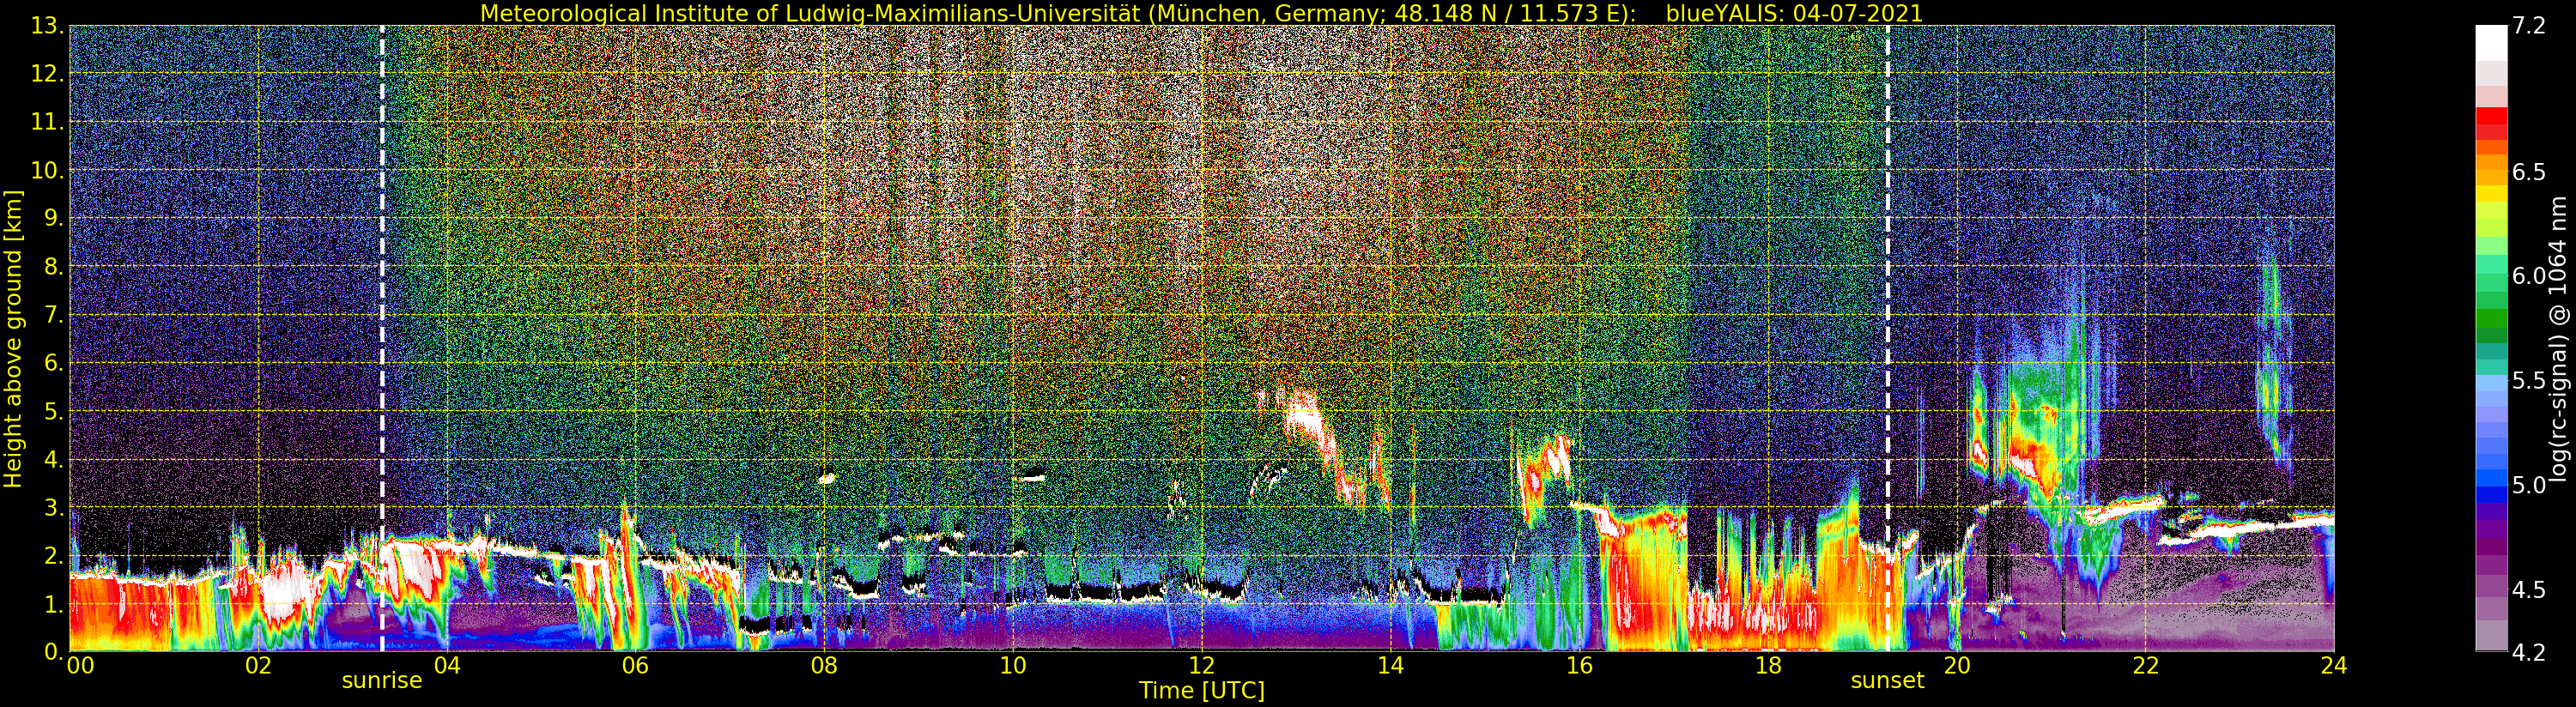The height and width of the screenshot is (707, 2576).
Task: Click the height tick label '13.'
Action: click(47, 27)
